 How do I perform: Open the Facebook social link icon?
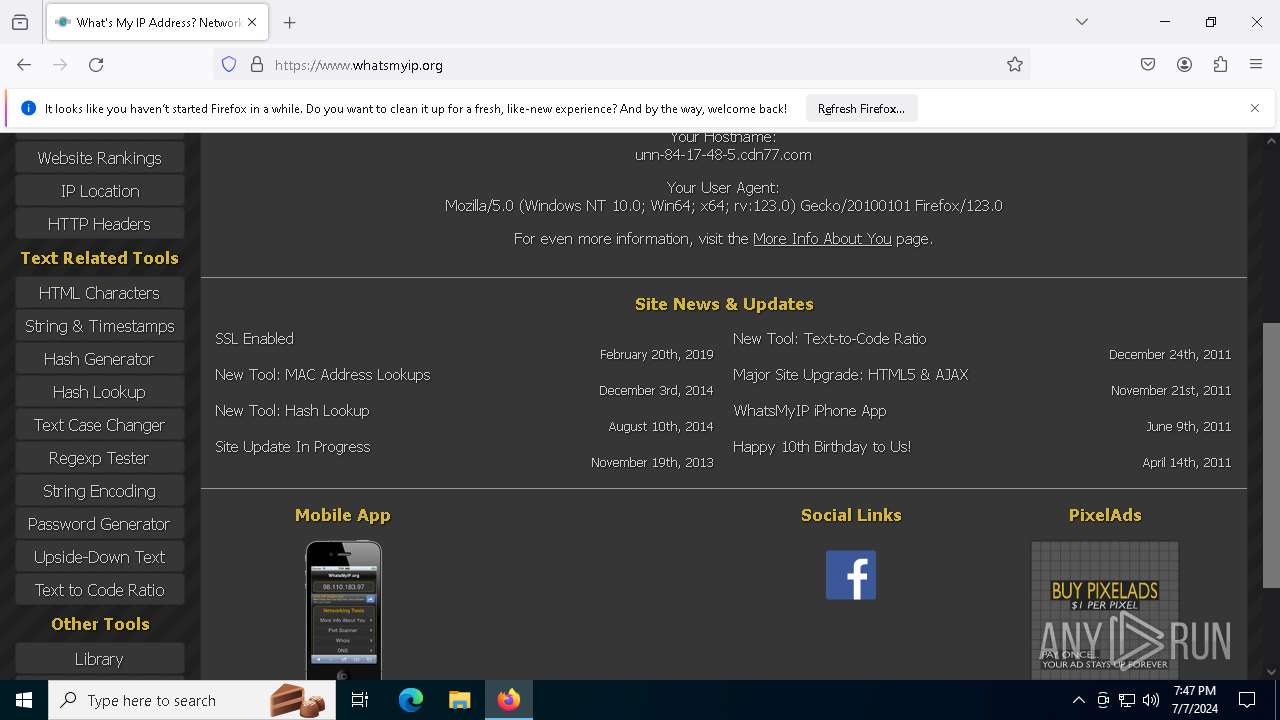tap(851, 575)
